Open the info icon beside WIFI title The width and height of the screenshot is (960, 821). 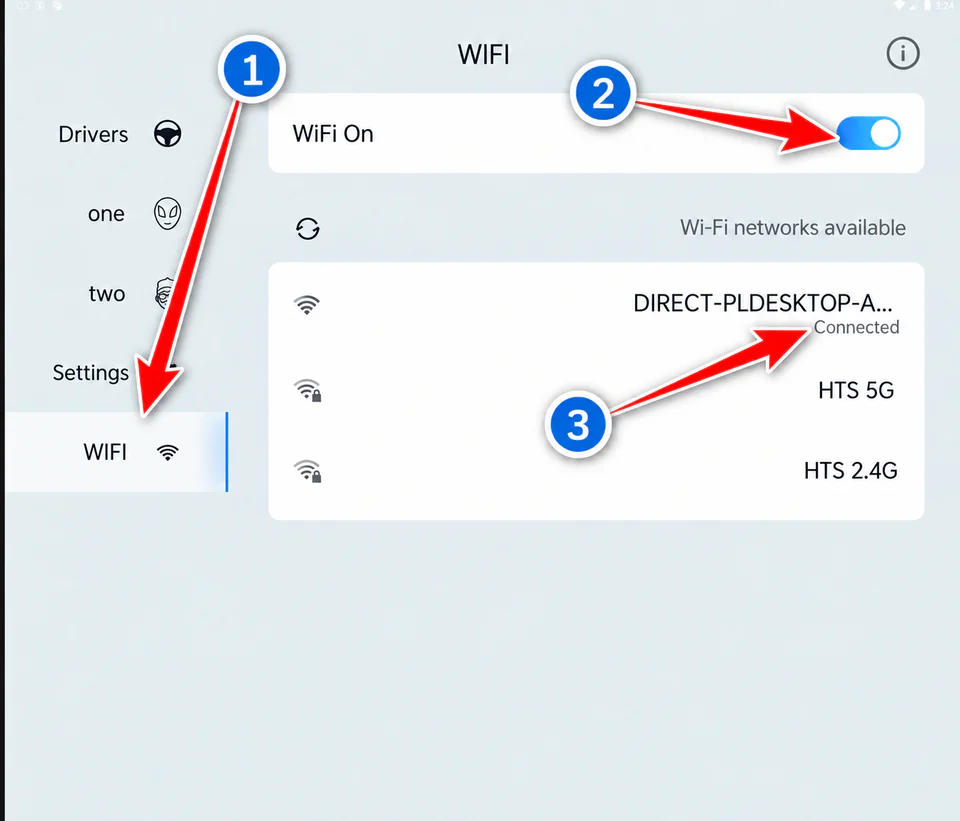click(x=902, y=53)
